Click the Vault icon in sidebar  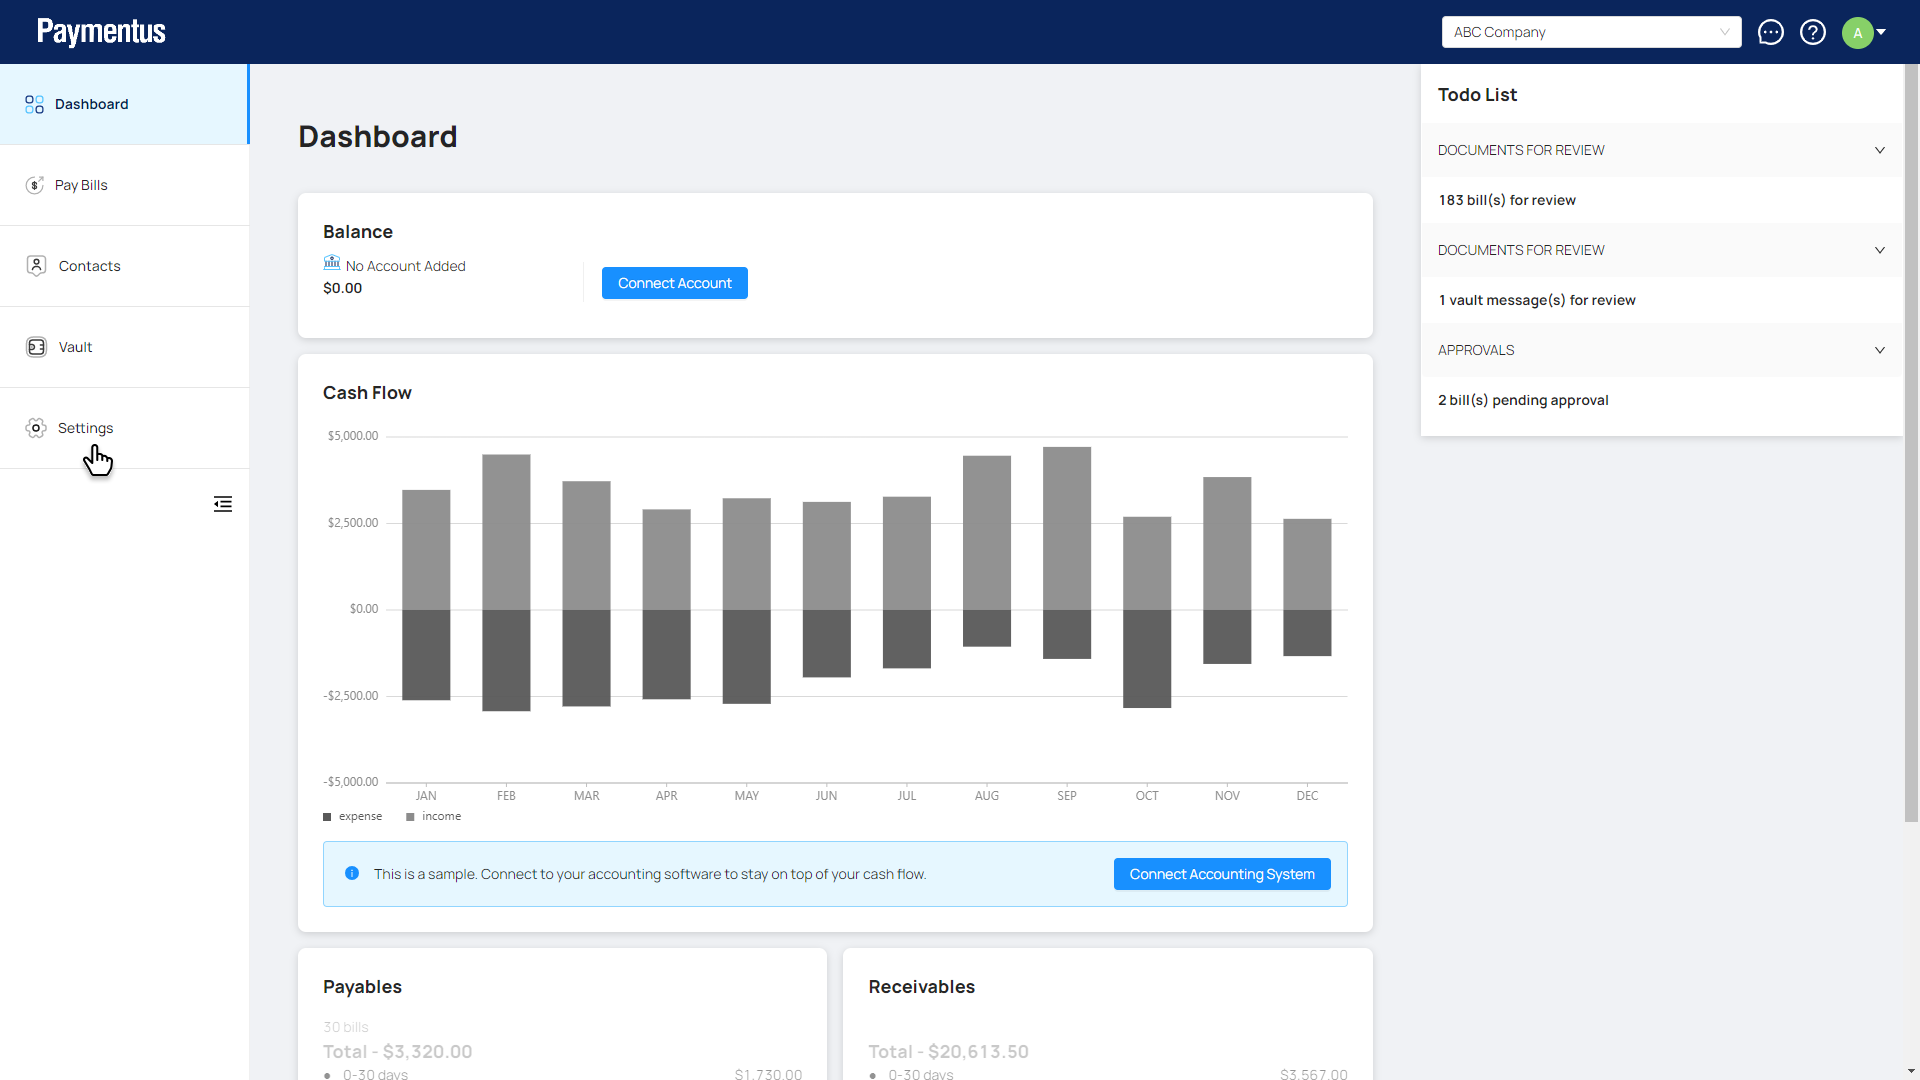[36, 347]
